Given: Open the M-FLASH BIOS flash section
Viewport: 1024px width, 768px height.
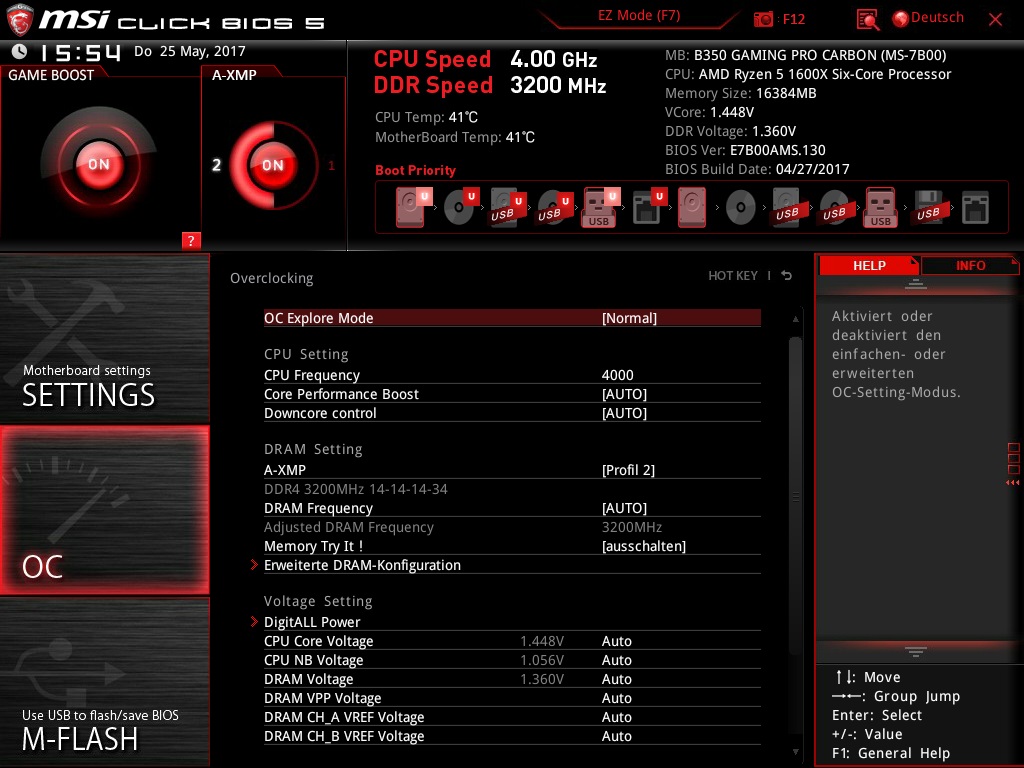Looking at the screenshot, I should (104, 681).
